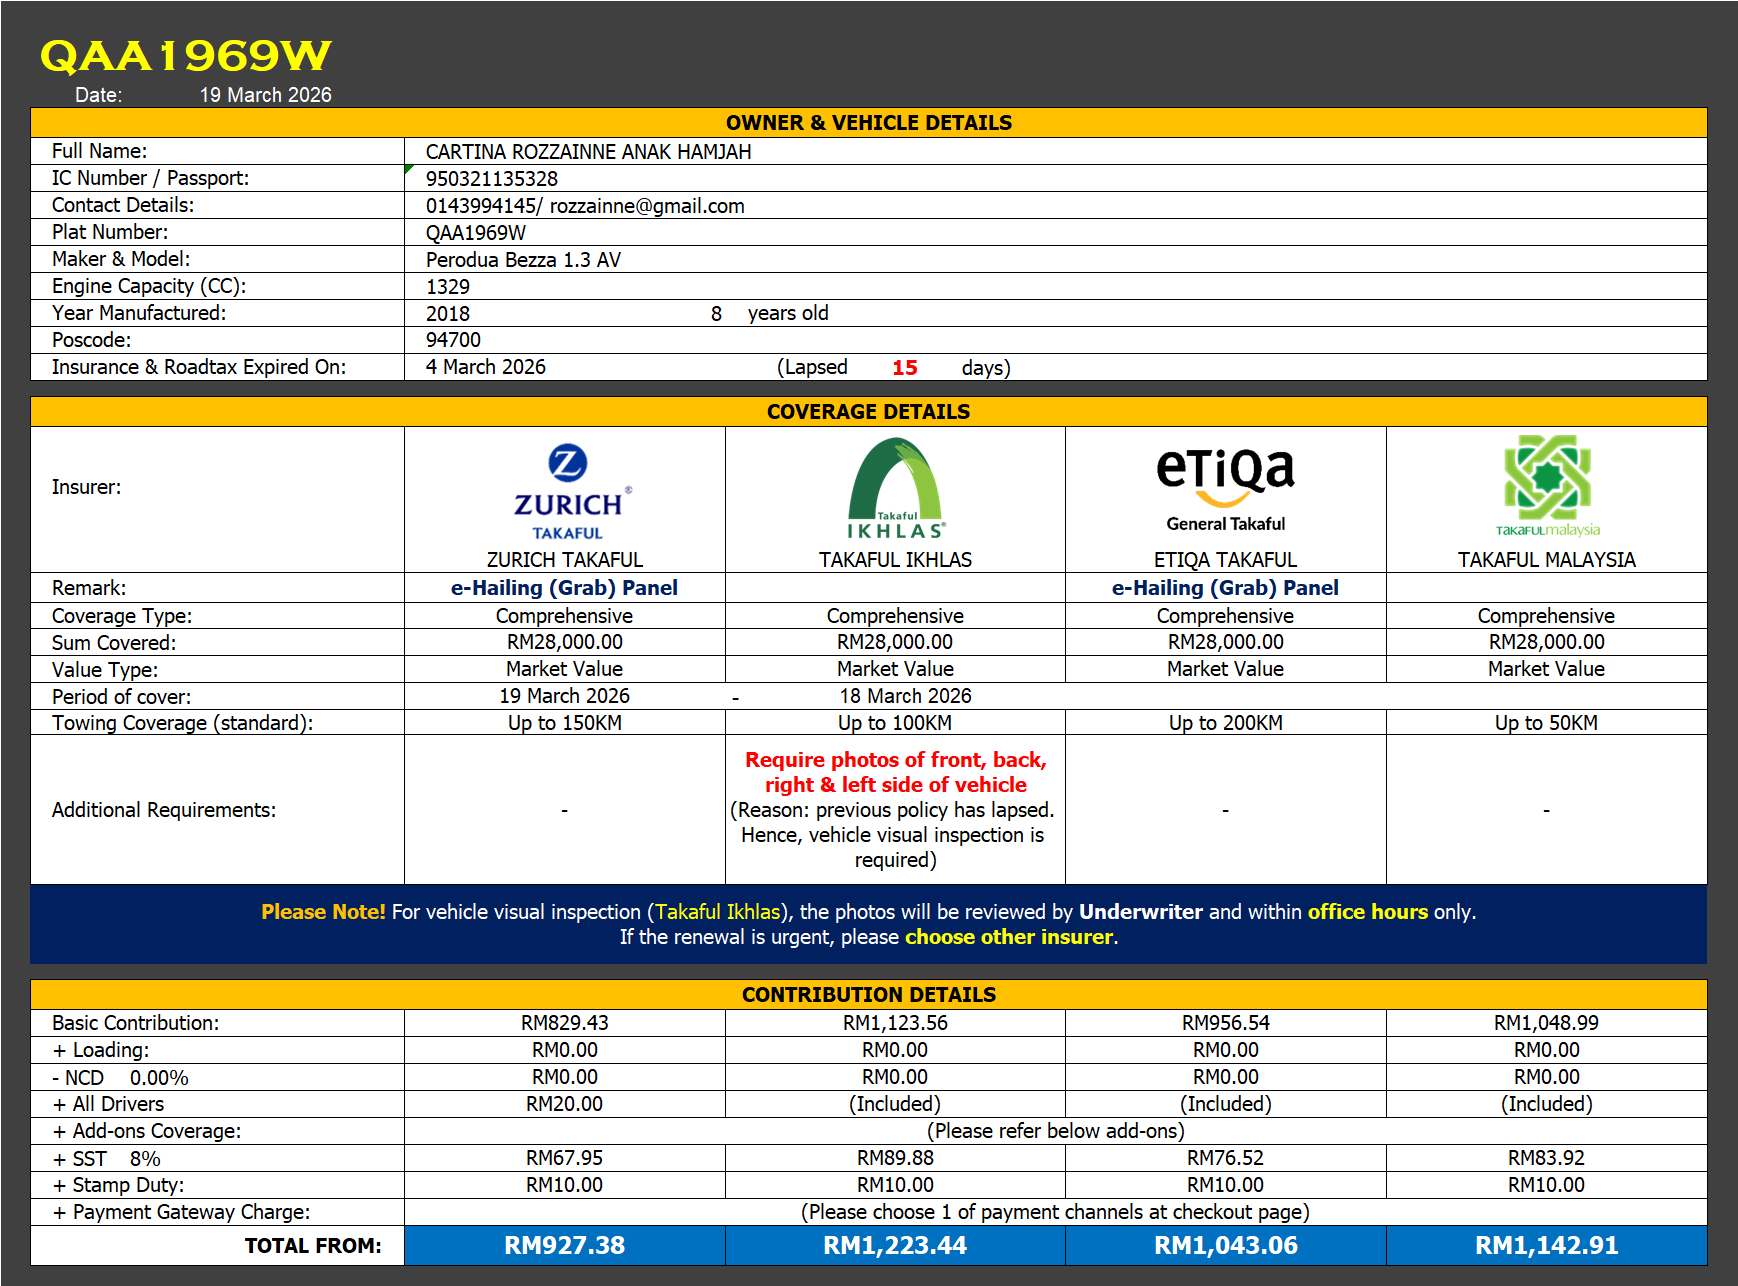Select the yellow QAA1969W title text
Screen dimensions: 1738x1286
click(186, 56)
